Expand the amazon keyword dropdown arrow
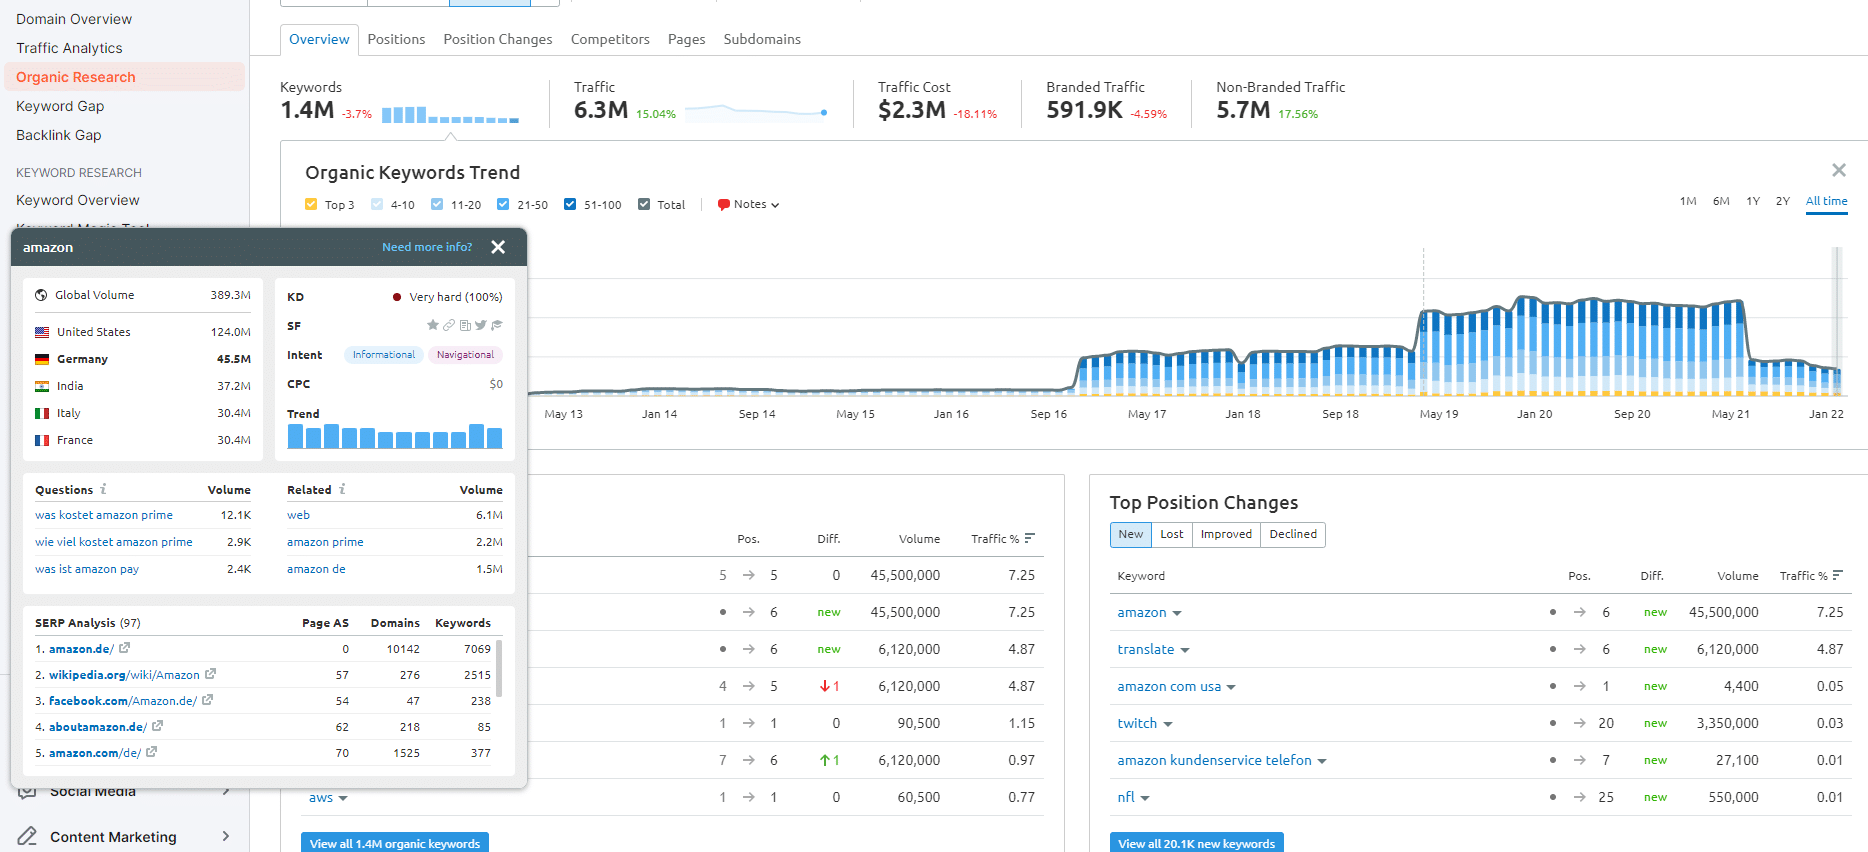The height and width of the screenshot is (852, 1868). (1177, 613)
